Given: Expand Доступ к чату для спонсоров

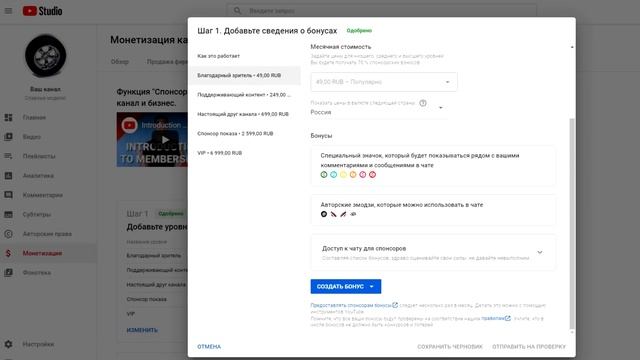Looking at the screenshot, I should 540,252.
